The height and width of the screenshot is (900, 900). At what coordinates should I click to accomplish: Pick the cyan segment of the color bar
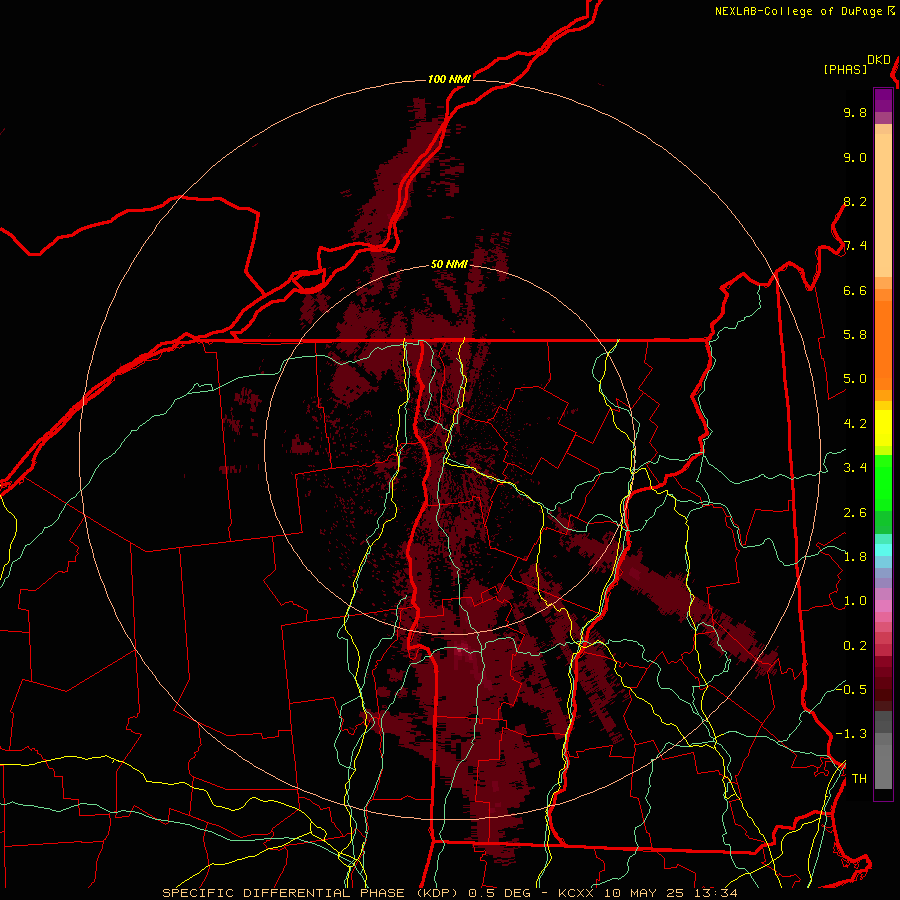point(883,550)
